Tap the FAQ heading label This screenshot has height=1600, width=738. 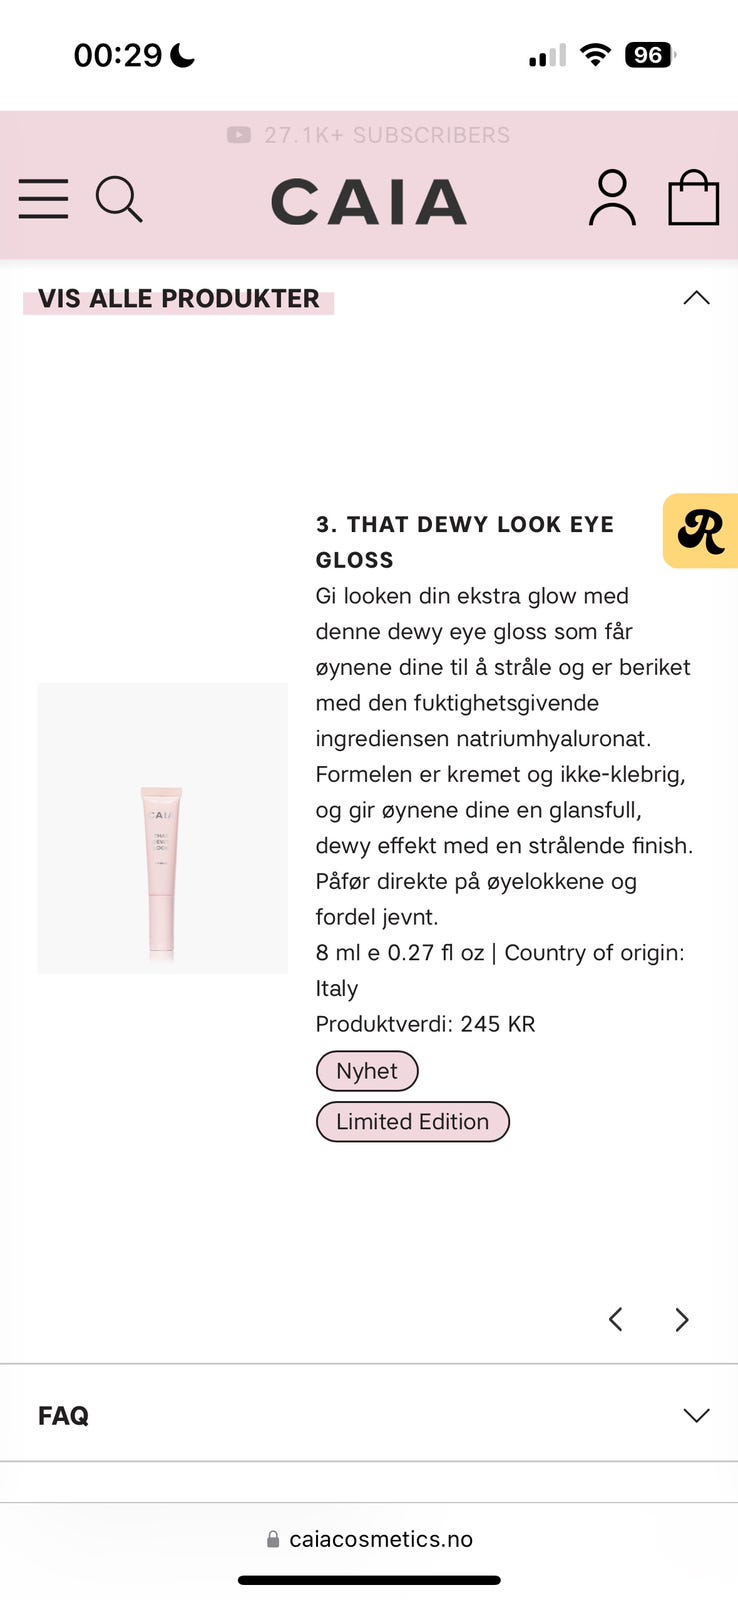coord(63,1415)
